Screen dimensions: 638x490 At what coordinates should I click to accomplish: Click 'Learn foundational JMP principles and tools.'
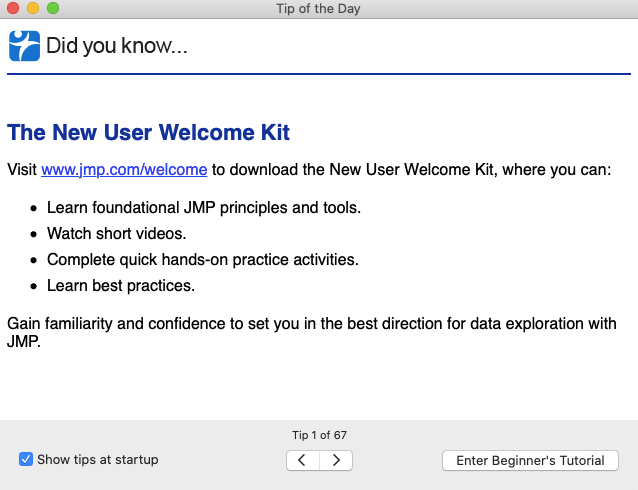[x=204, y=208]
